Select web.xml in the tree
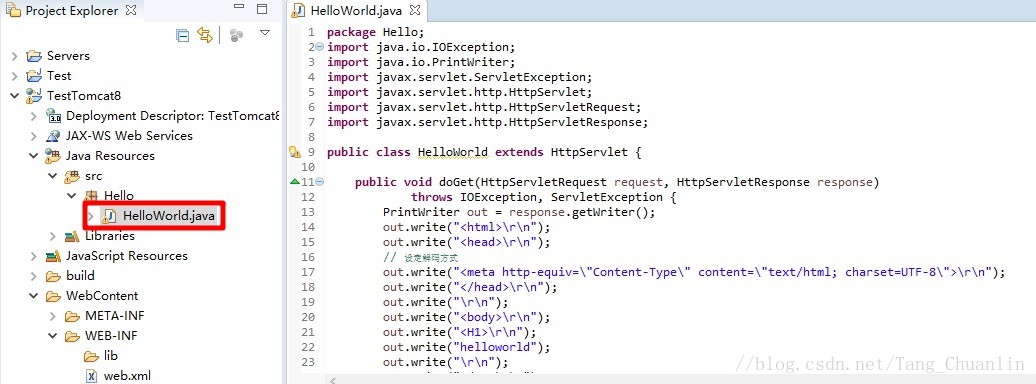1036x384 pixels. 128,376
